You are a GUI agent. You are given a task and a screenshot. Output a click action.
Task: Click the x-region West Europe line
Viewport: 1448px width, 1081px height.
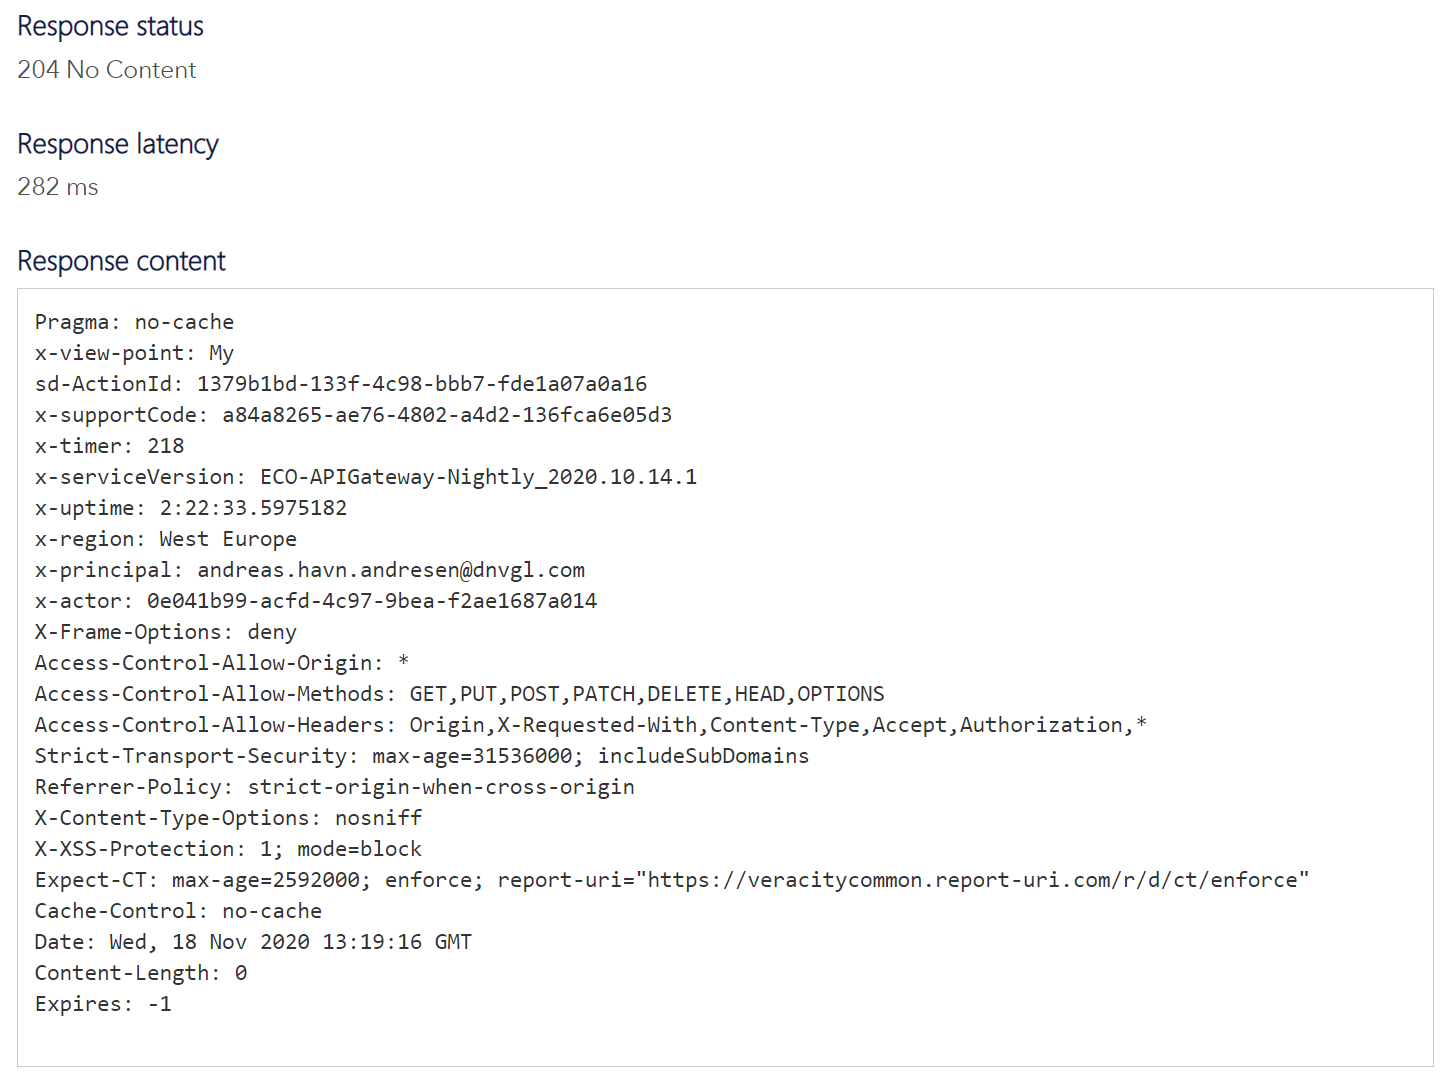tap(166, 539)
